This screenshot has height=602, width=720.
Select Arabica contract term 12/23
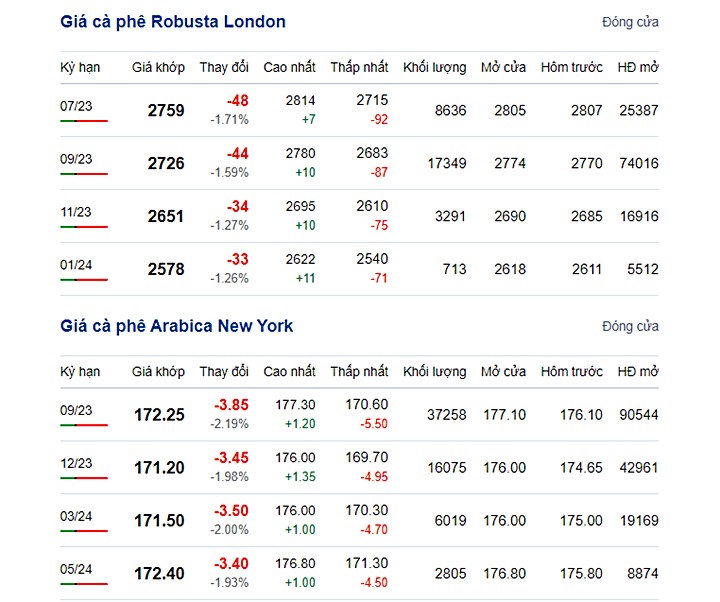[76, 463]
